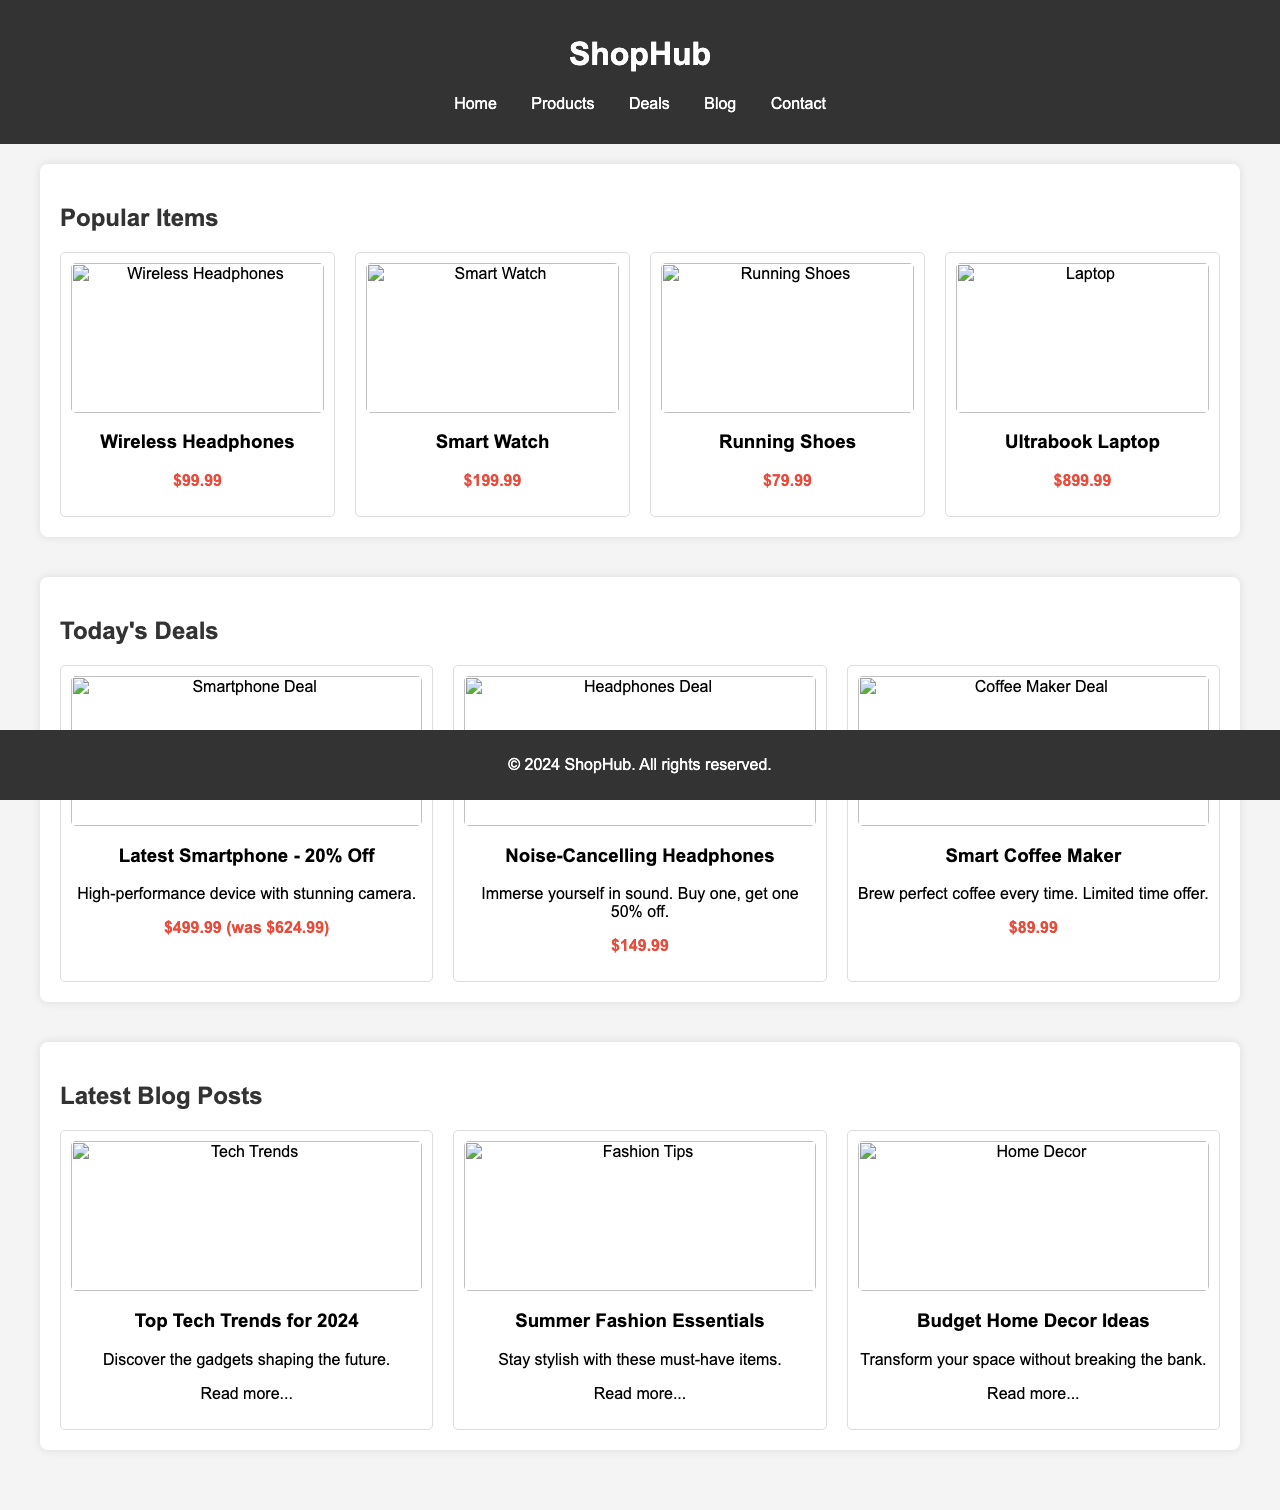Image resolution: width=1280 pixels, height=1510 pixels.
Task: Open the Contact page
Action: tap(797, 103)
